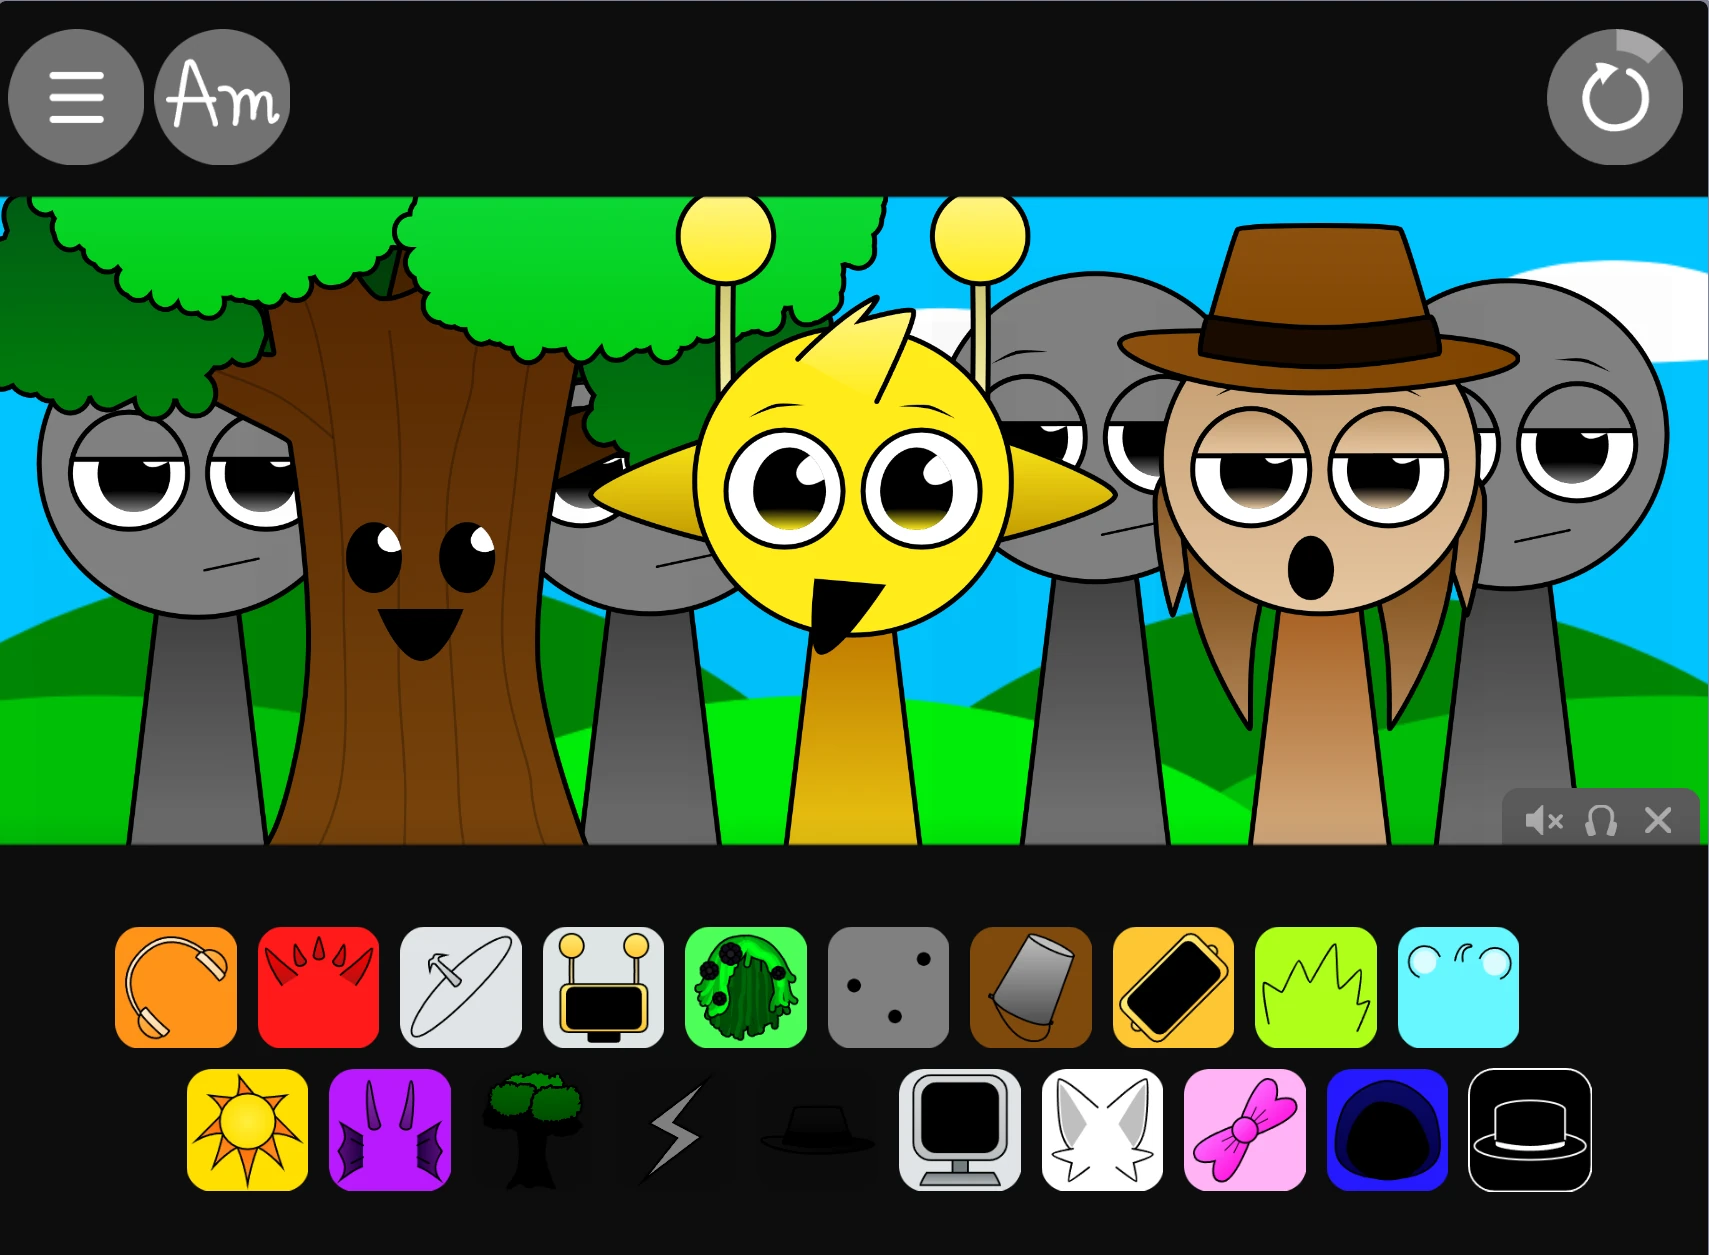The height and width of the screenshot is (1255, 1709).
Task: Select the light blue bubbles sound icon
Action: point(1458,987)
